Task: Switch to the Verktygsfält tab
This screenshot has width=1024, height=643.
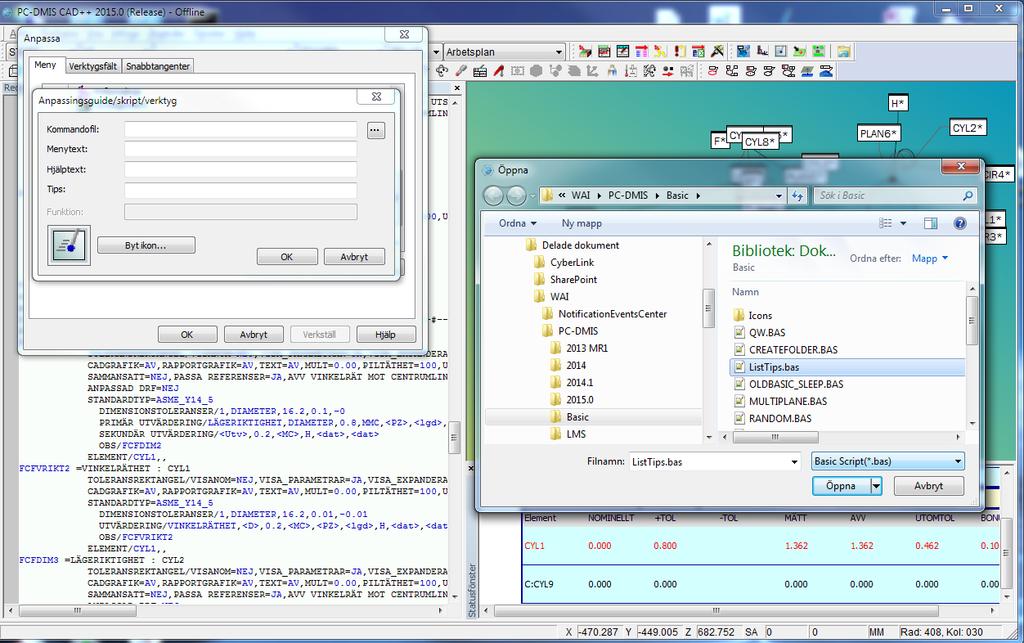Action: (x=93, y=66)
